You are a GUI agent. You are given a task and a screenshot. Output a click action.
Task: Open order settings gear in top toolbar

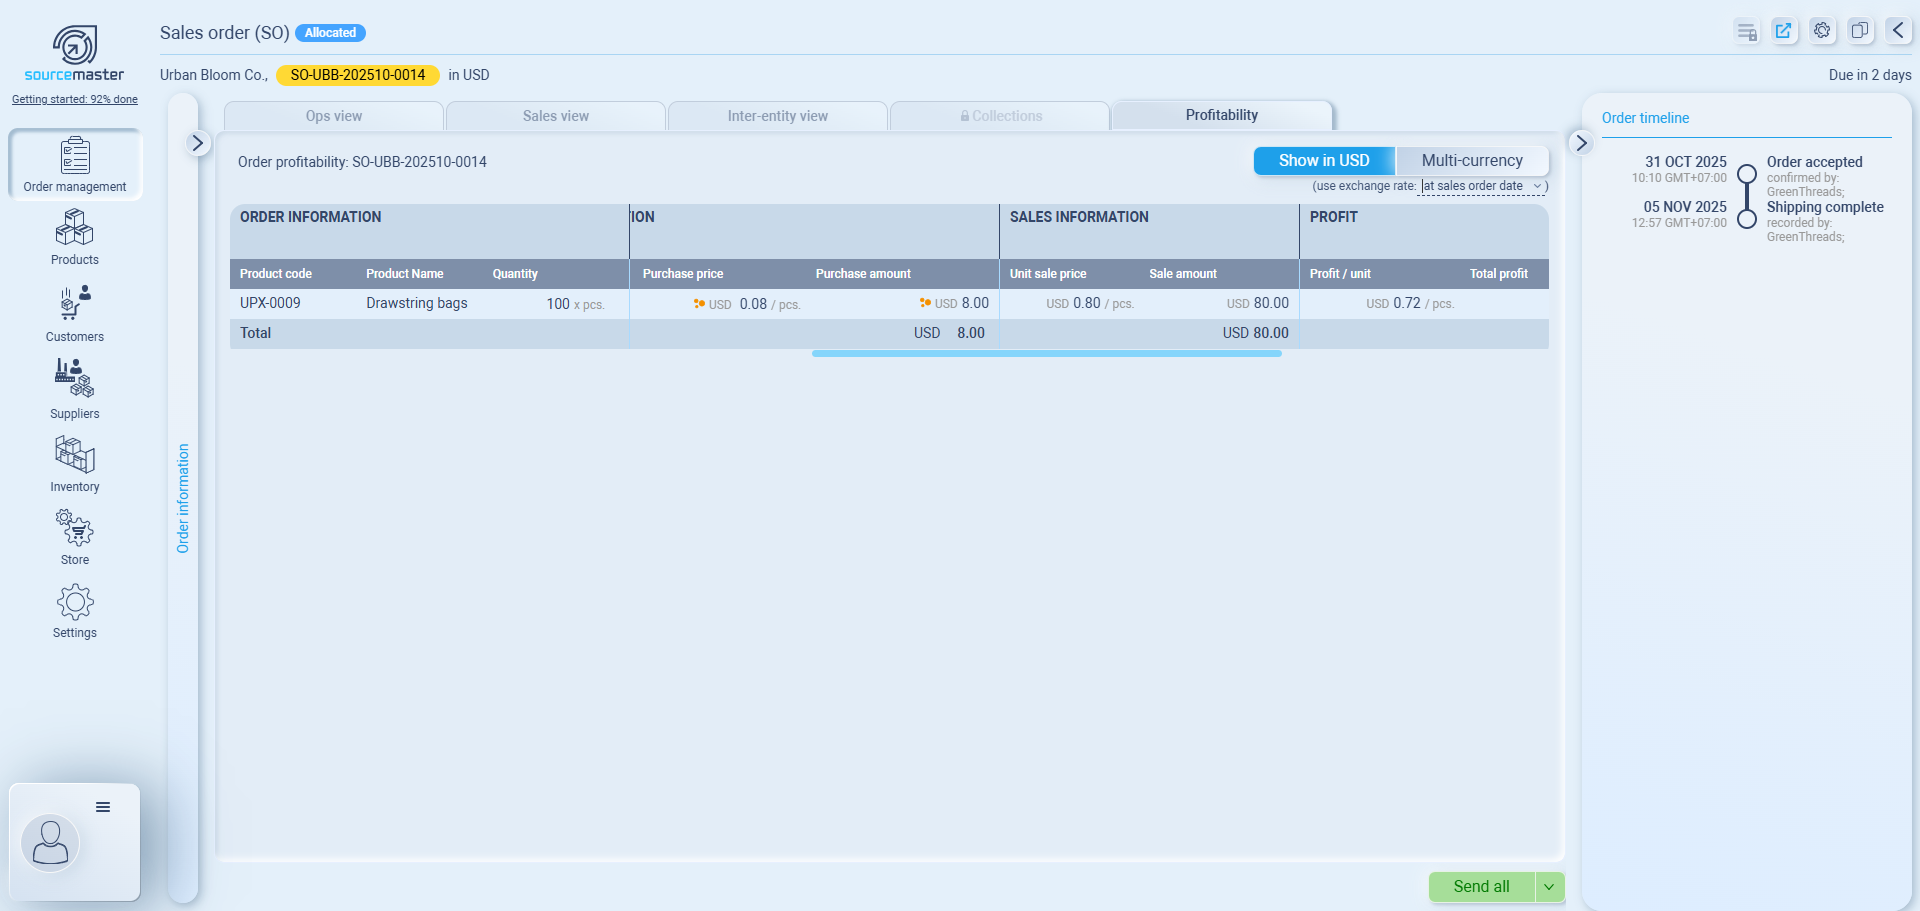click(1822, 31)
